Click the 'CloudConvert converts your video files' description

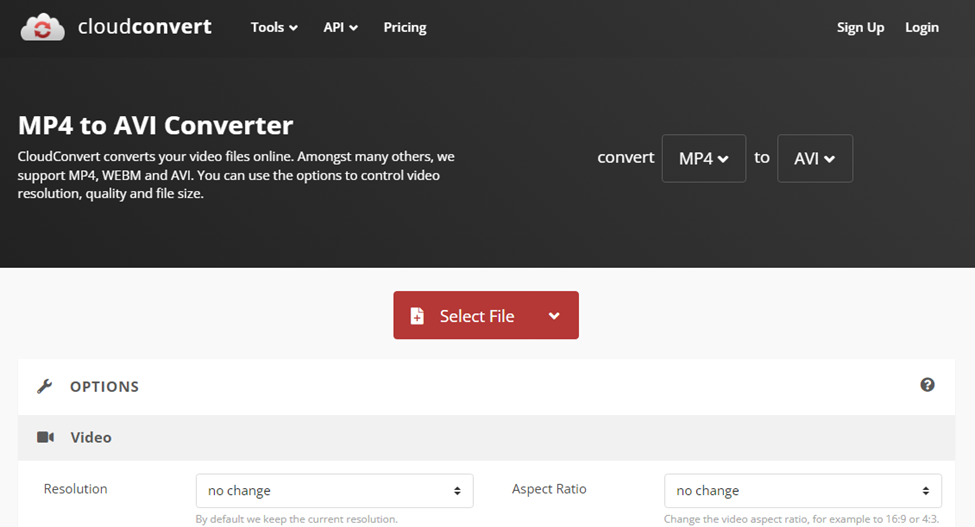(x=236, y=175)
